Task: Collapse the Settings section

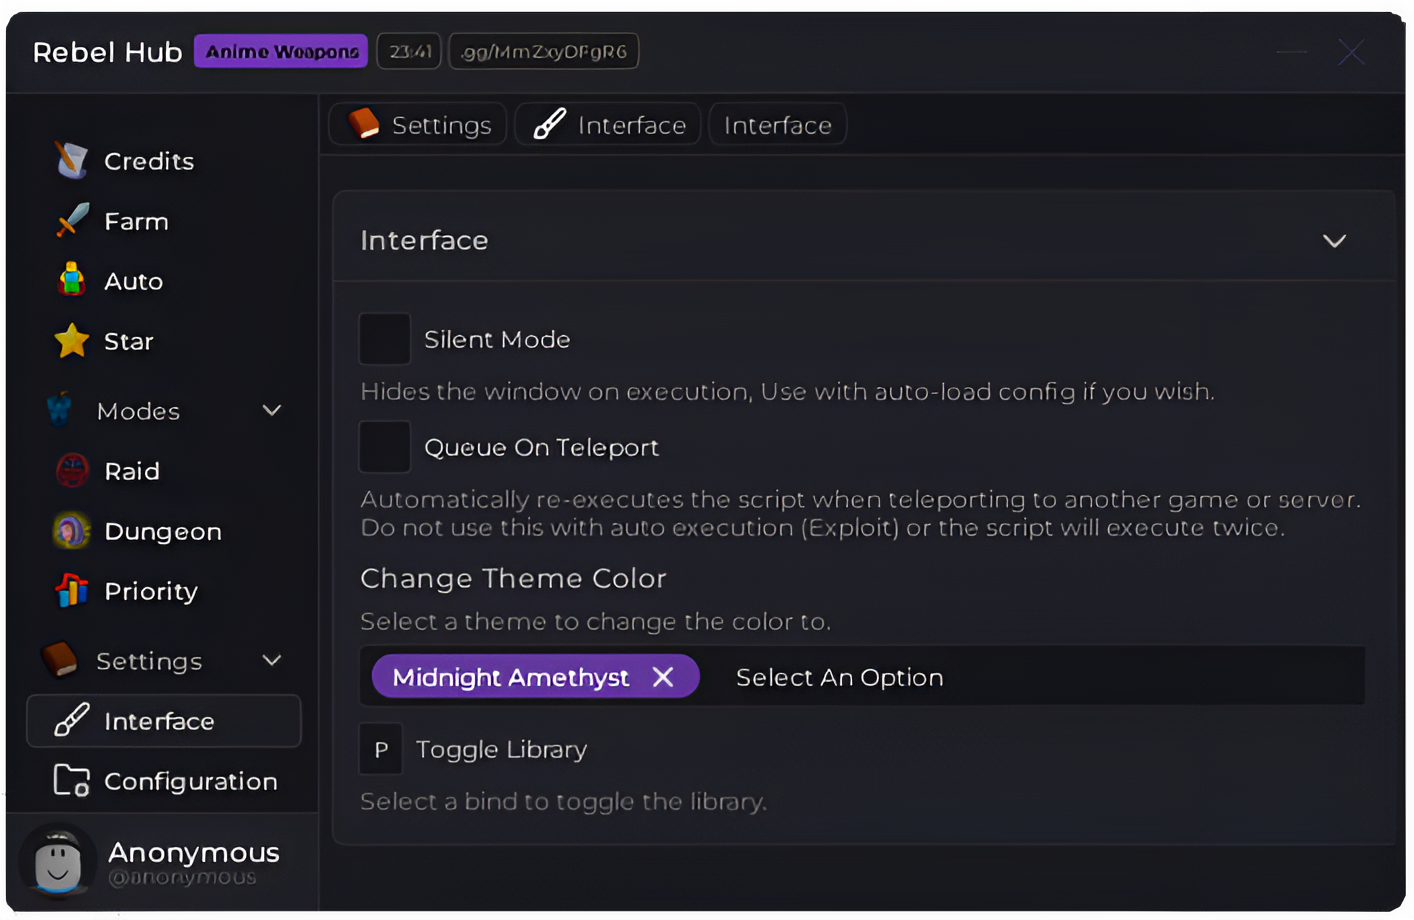Action: pos(271,660)
